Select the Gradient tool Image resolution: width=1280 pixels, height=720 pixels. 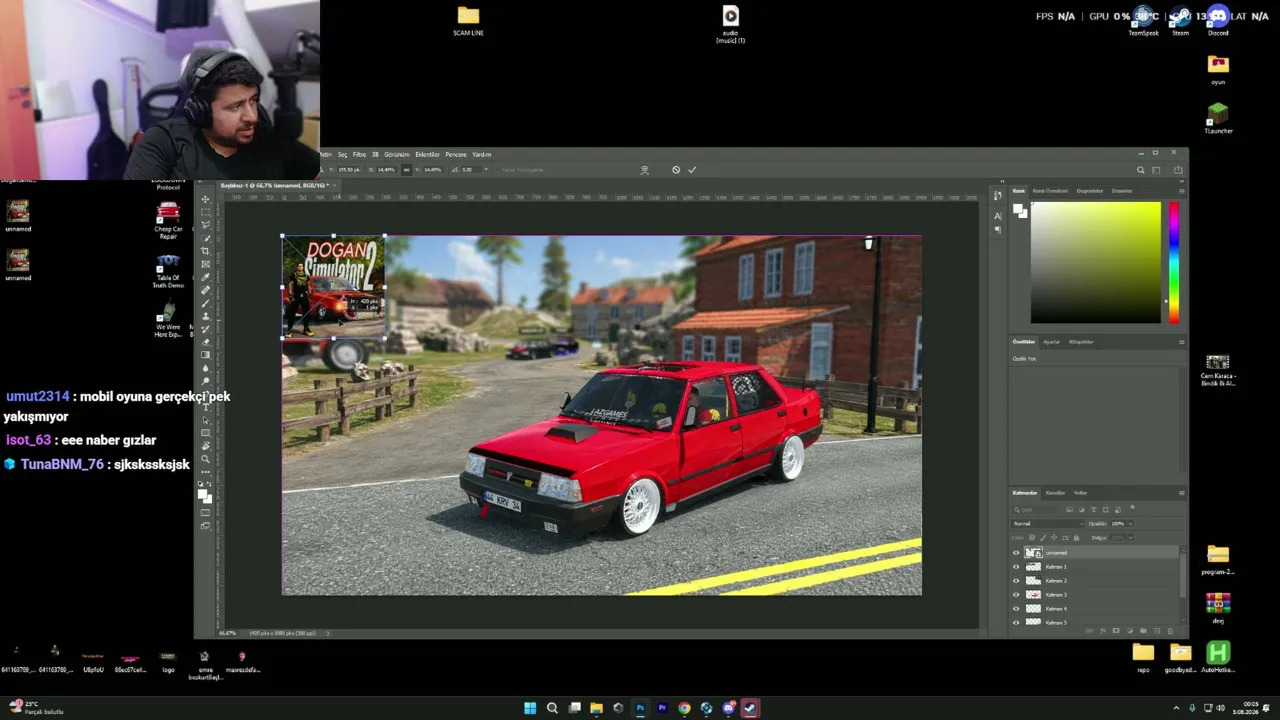point(205,355)
